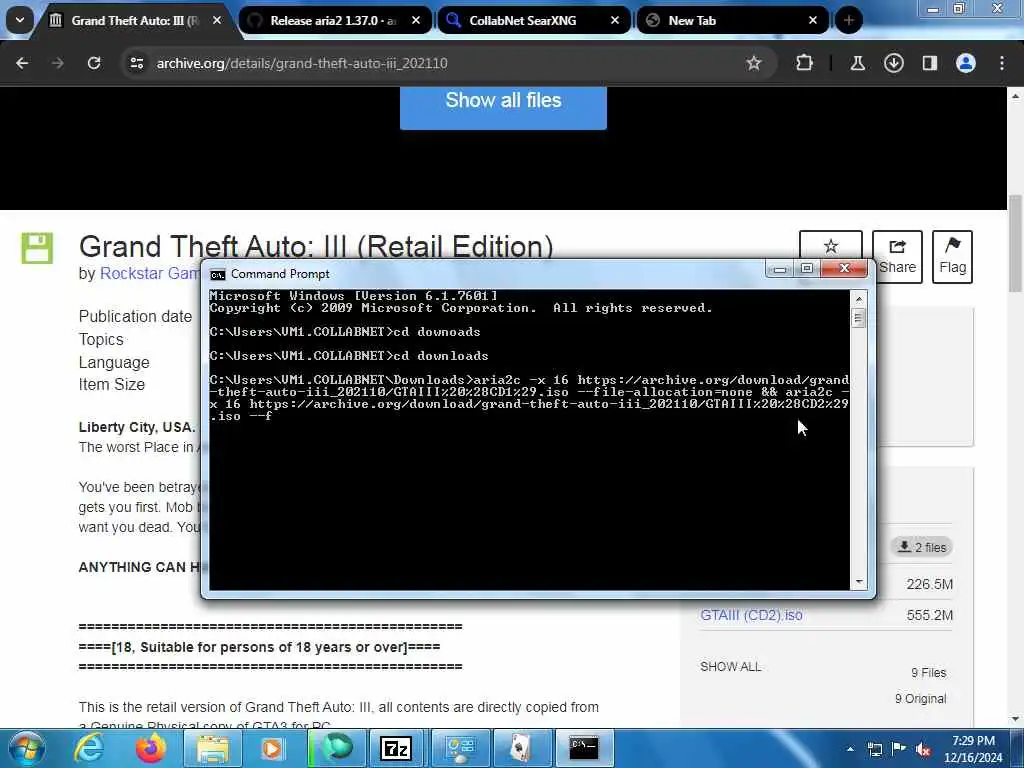Image resolution: width=1024 pixels, height=768 pixels.
Task: Click the browser page vertical scrollbar thumb
Action: pos(1015,244)
